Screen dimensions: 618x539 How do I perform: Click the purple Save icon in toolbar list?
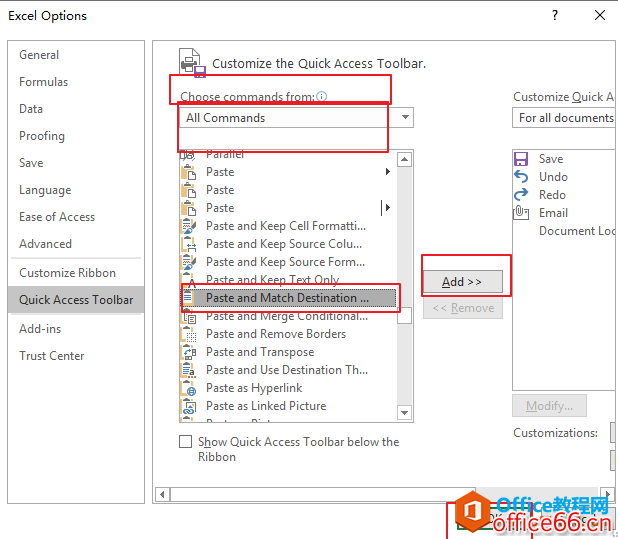pyautogui.click(x=521, y=159)
